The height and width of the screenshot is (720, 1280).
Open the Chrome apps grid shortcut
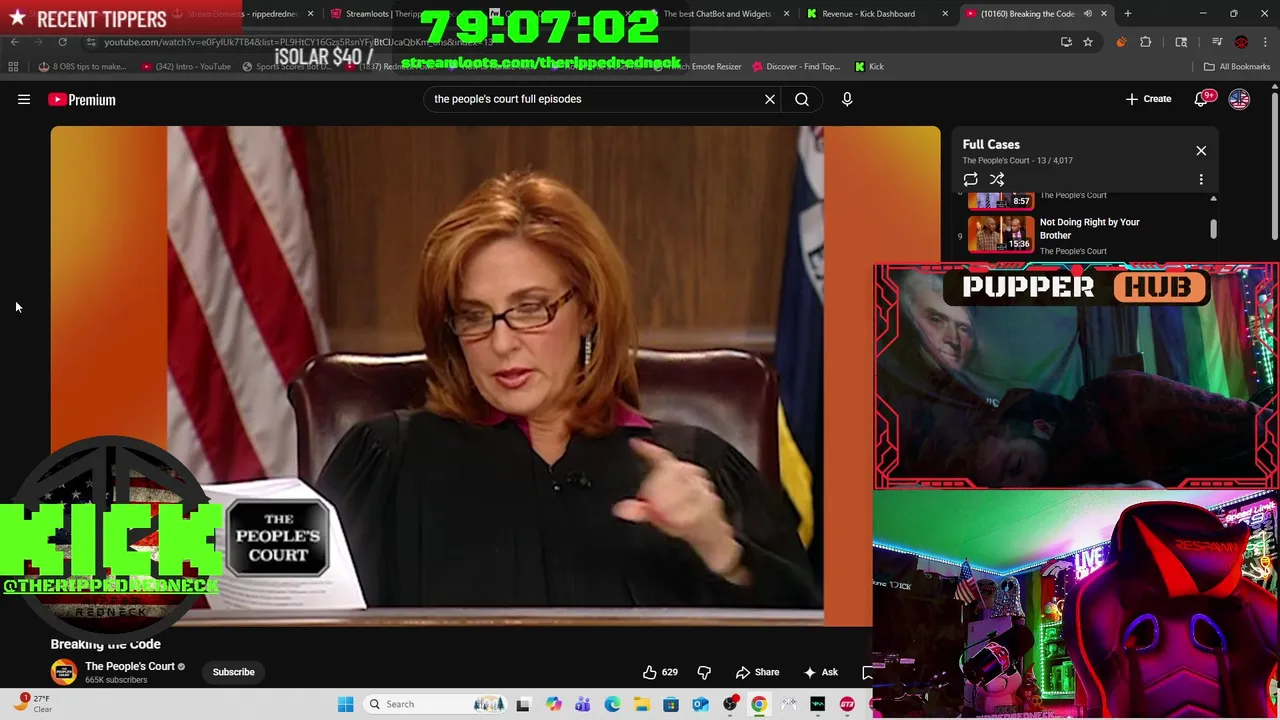click(x=13, y=66)
